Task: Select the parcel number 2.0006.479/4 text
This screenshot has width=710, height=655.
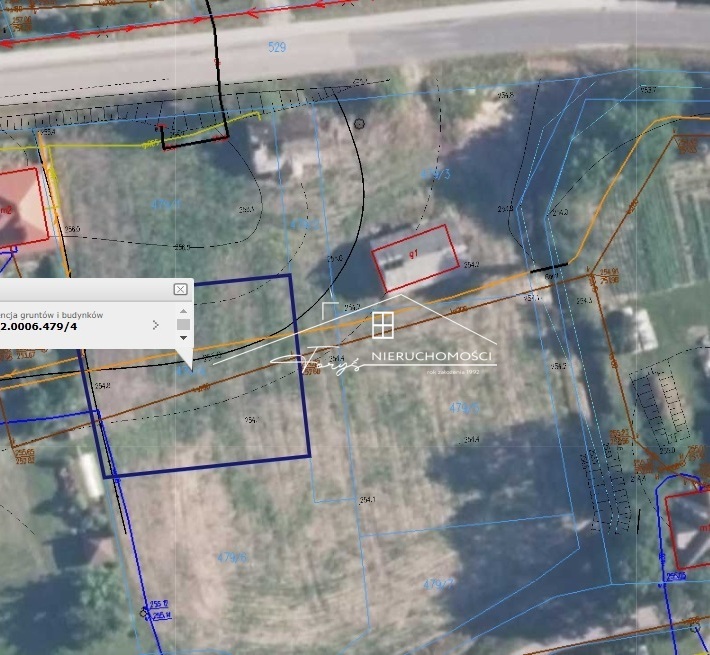Action: [x=40, y=326]
